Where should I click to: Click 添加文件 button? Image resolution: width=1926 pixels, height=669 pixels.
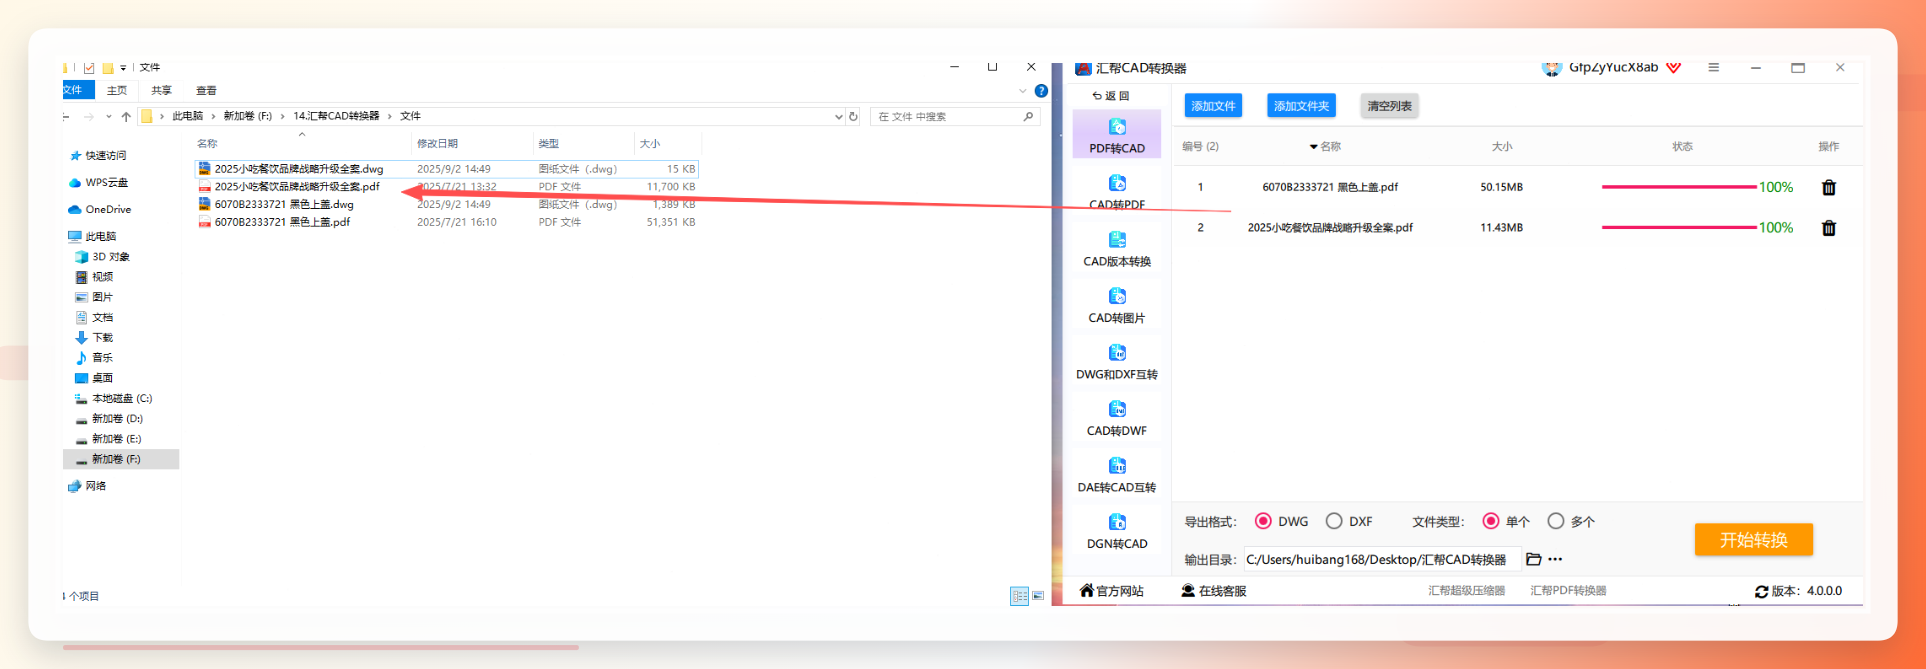pyautogui.click(x=1213, y=106)
